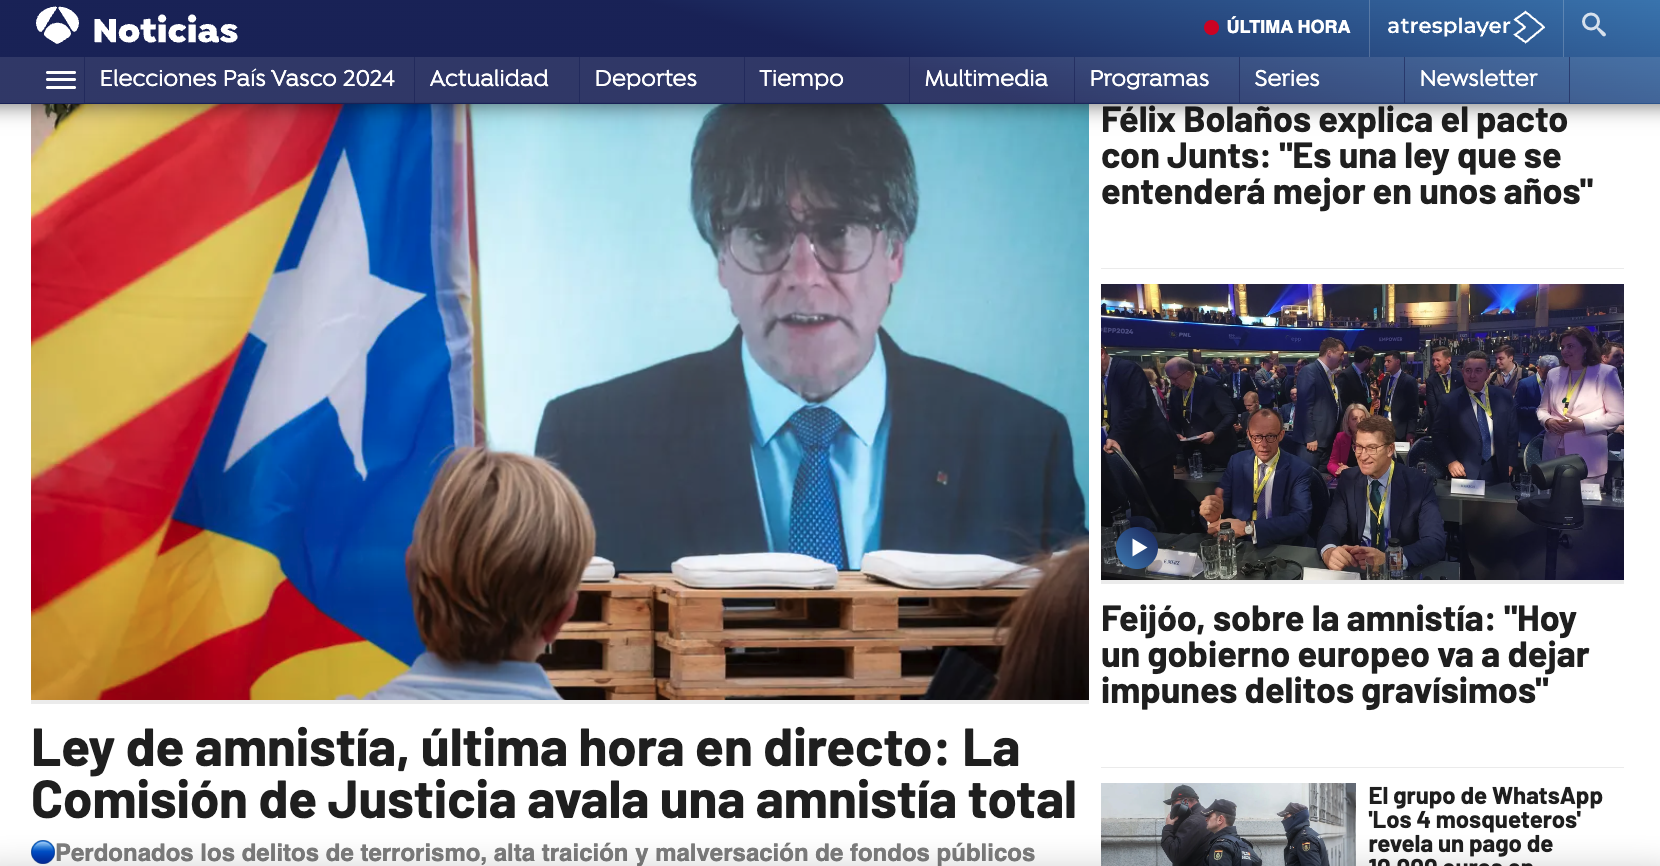Go to the Actualidad menu
This screenshot has width=1660, height=866.
(x=489, y=79)
